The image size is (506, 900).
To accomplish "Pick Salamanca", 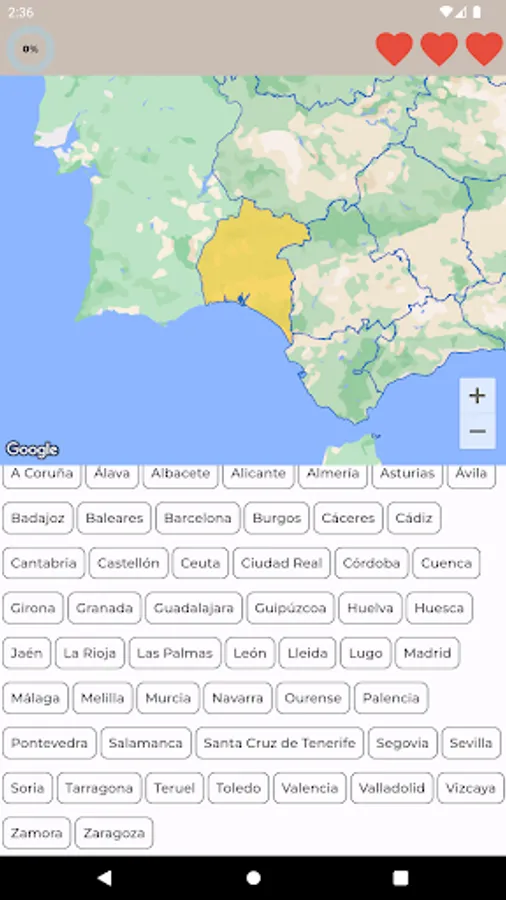I will (146, 743).
